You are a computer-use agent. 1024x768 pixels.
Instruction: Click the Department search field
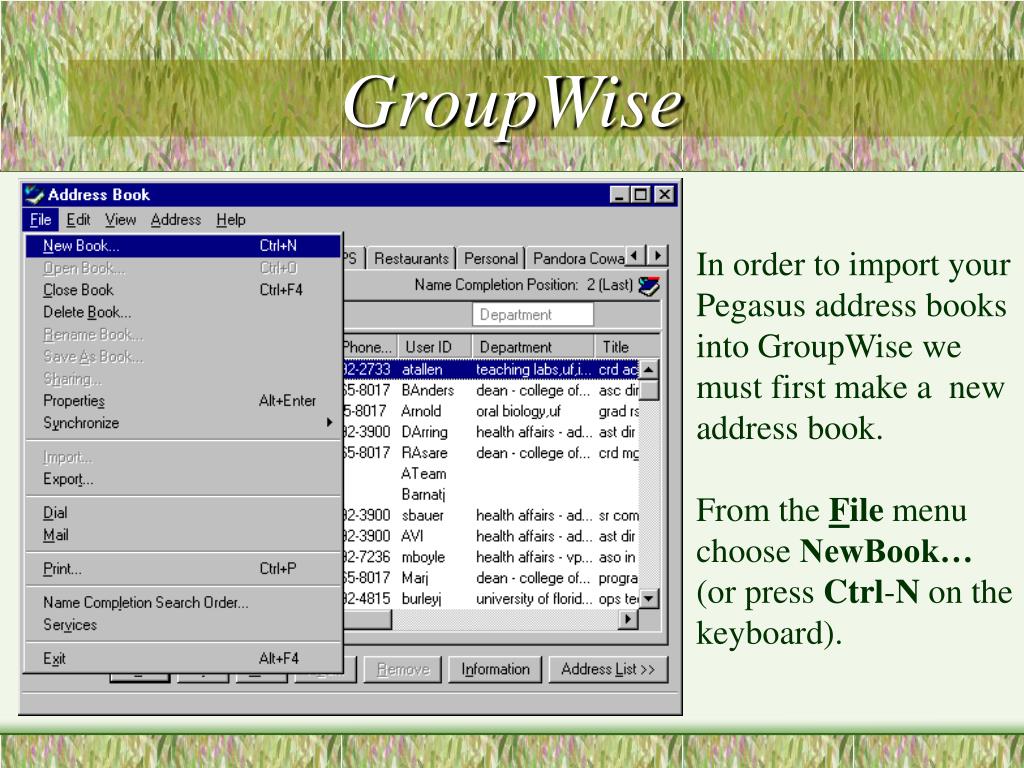click(x=533, y=314)
